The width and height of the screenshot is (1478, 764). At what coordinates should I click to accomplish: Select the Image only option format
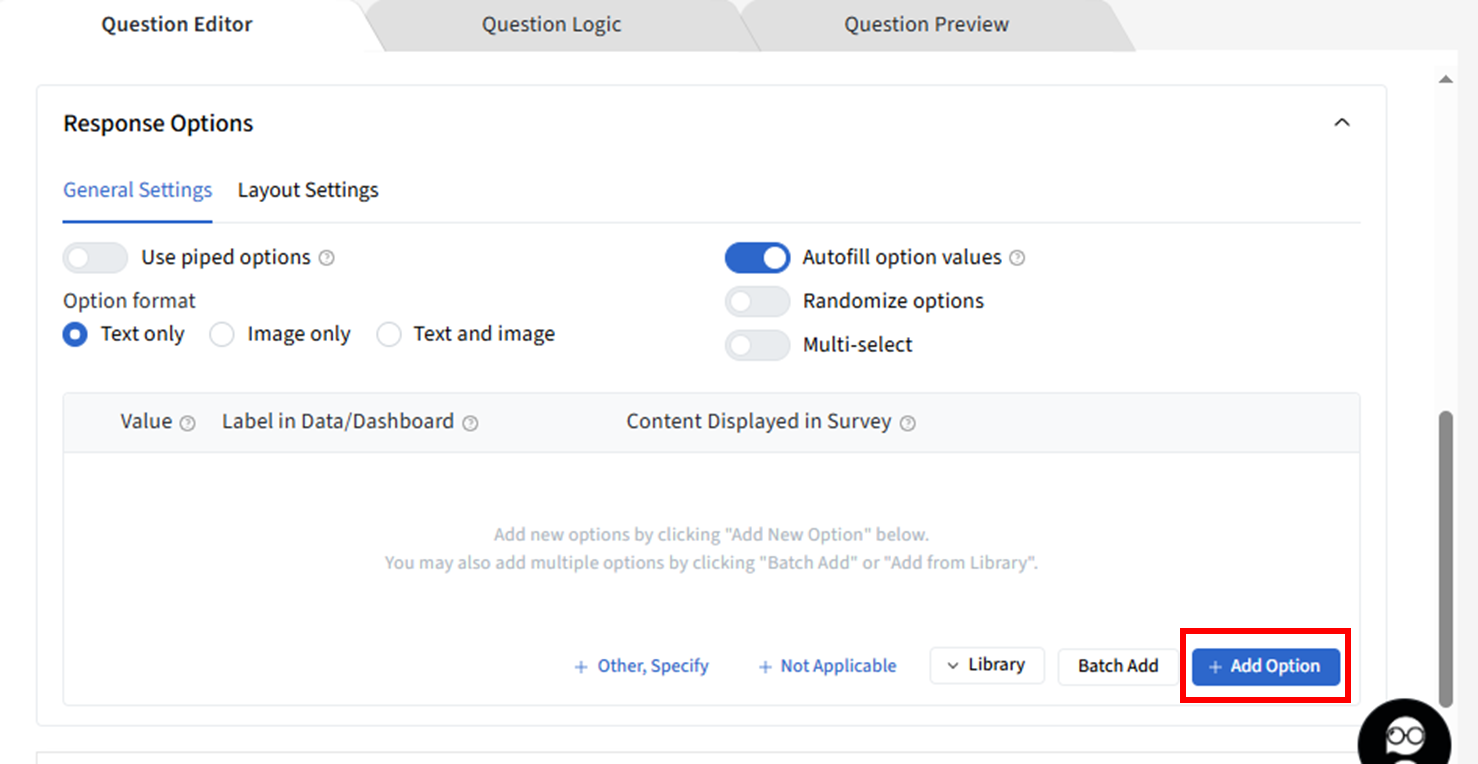click(x=221, y=335)
